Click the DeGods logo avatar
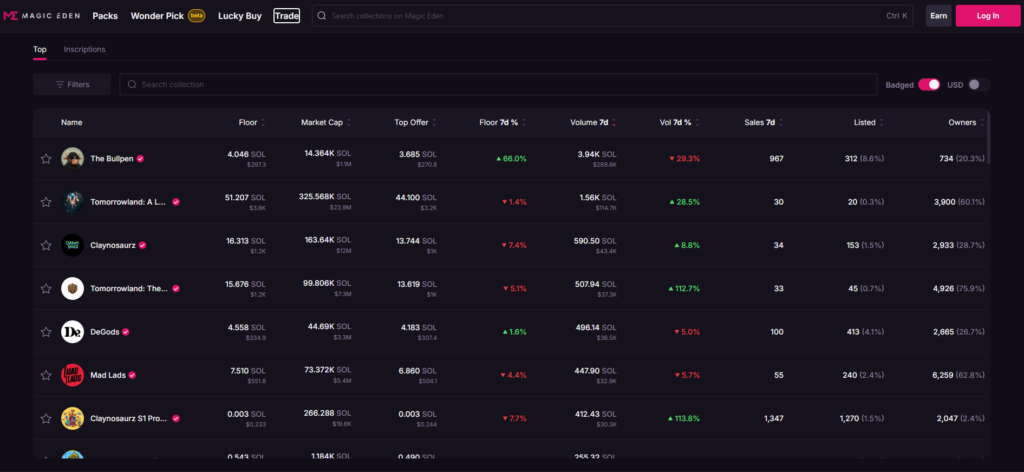 (72, 332)
